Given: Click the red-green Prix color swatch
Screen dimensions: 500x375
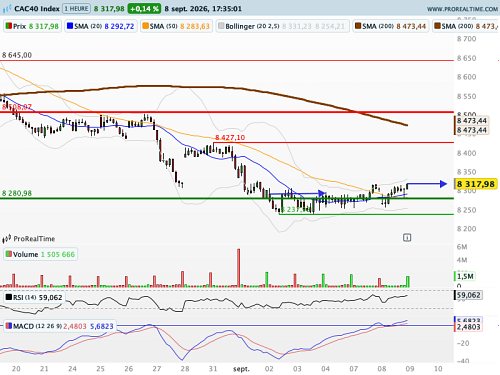Looking at the screenshot, I should 9,26.
